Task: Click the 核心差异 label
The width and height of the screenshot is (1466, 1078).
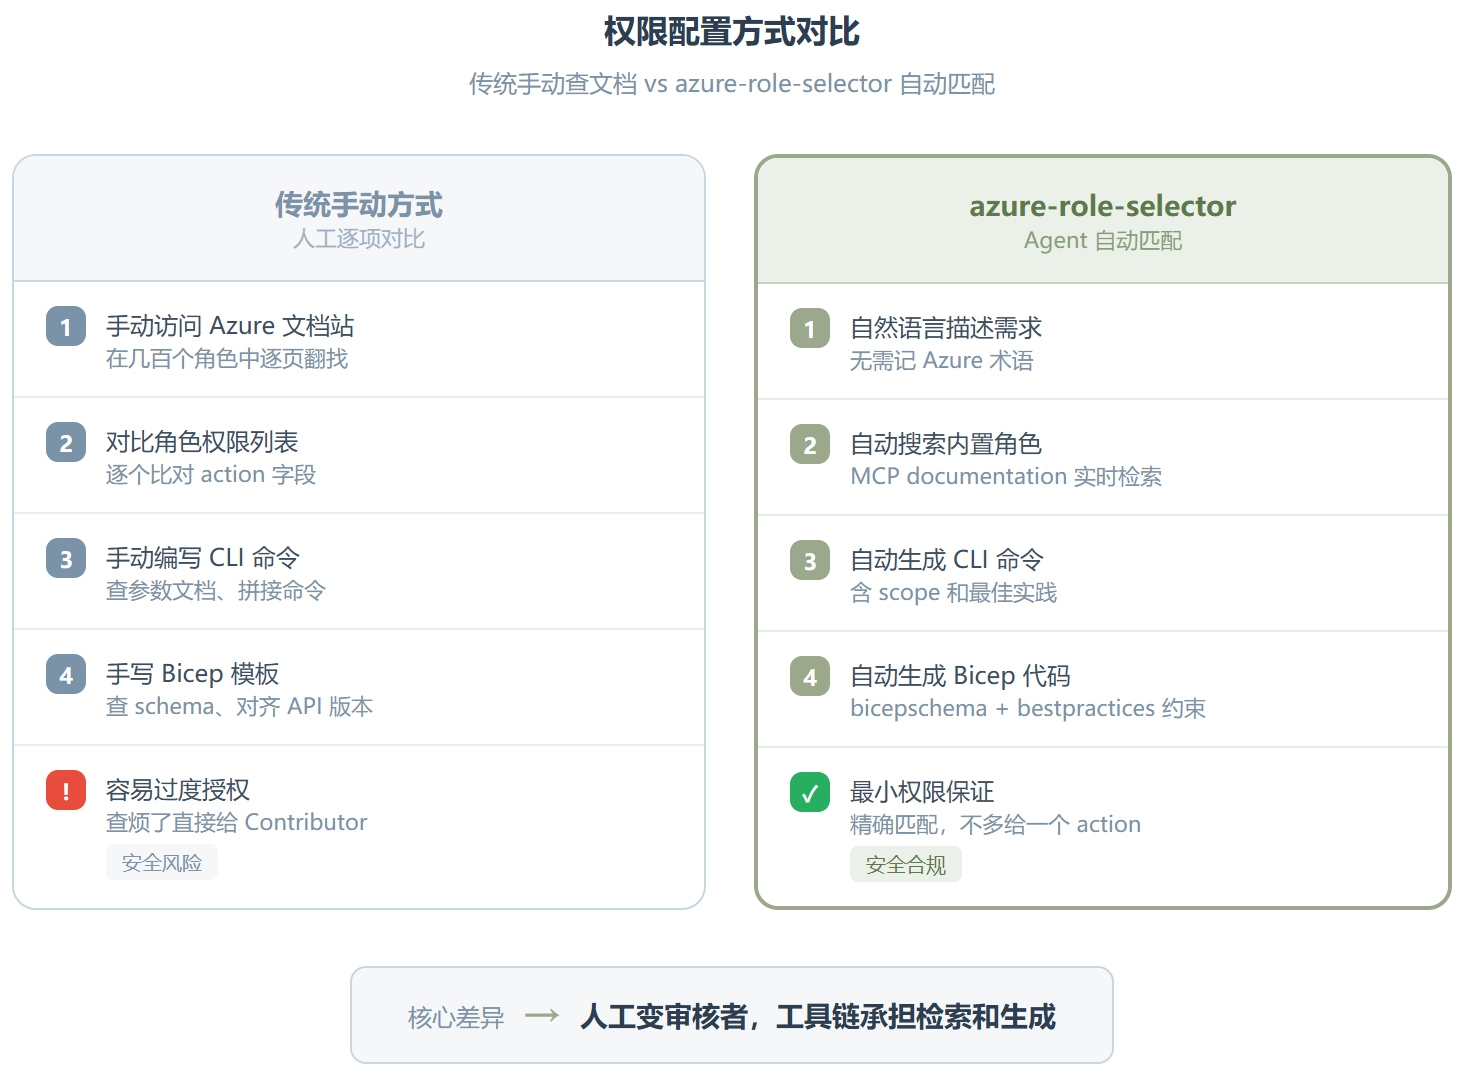Action: [x=456, y=1018]
